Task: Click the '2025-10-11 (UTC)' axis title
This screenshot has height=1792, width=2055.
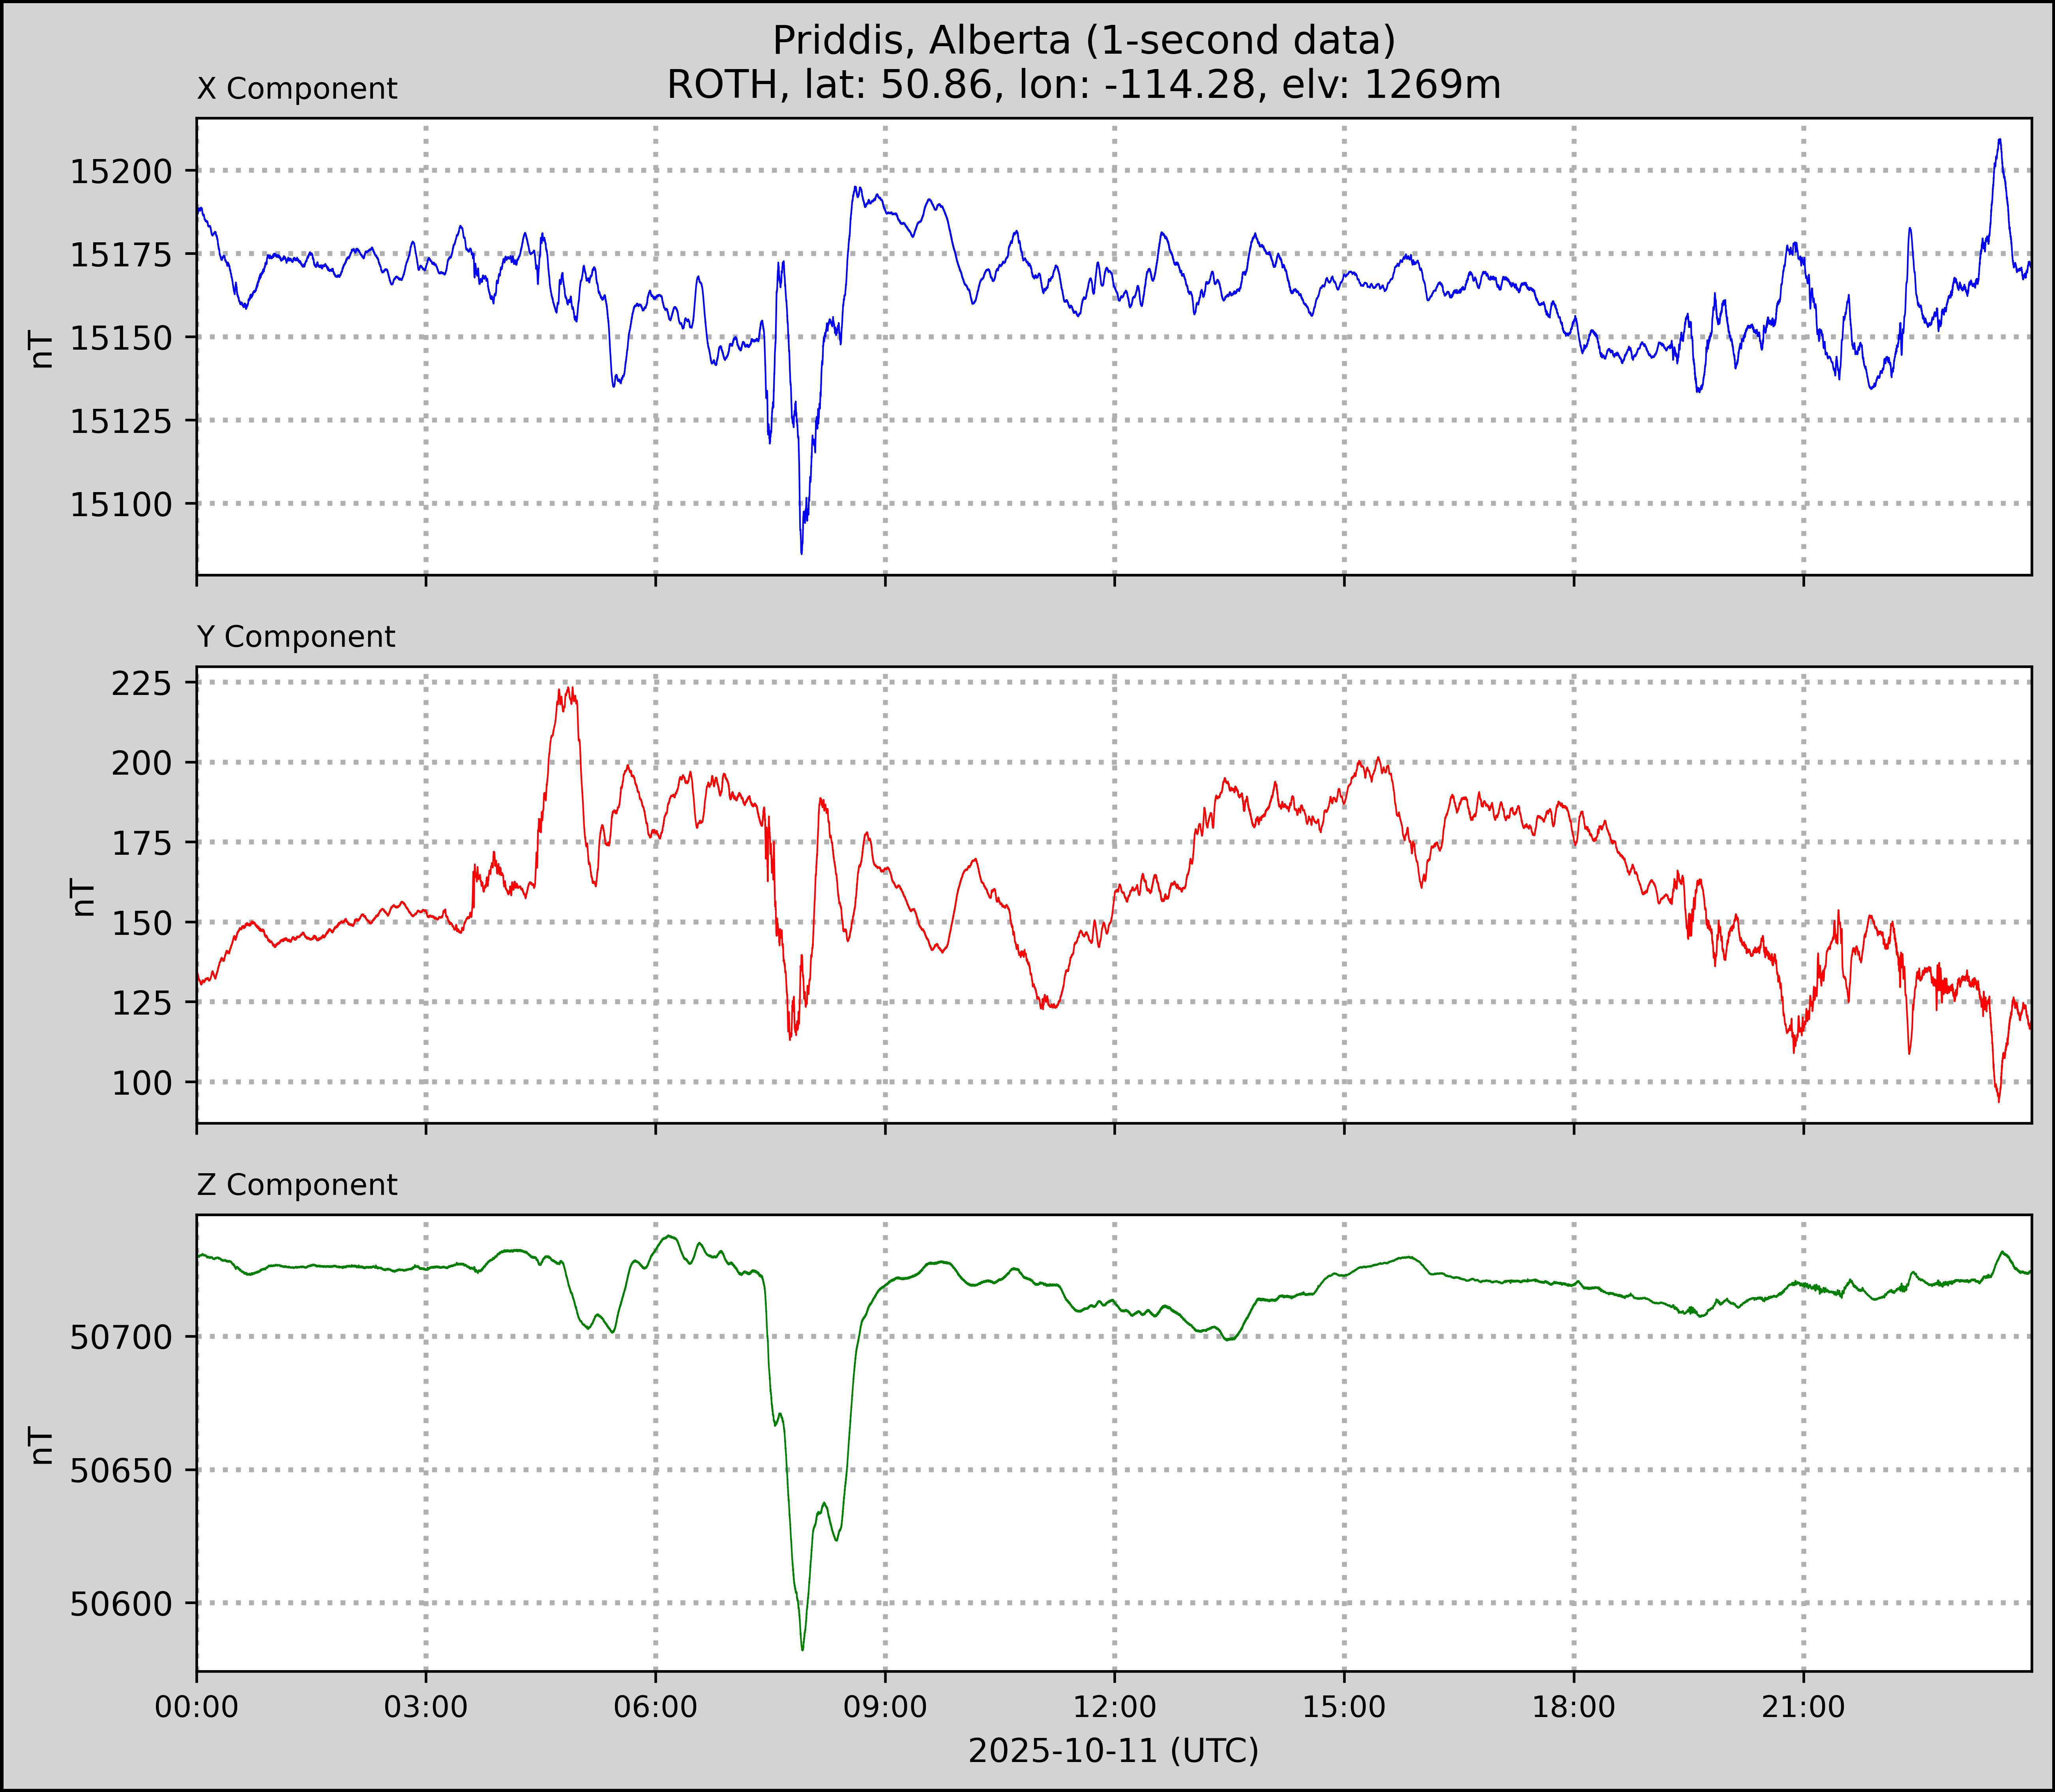Action: (1113, 1751)
